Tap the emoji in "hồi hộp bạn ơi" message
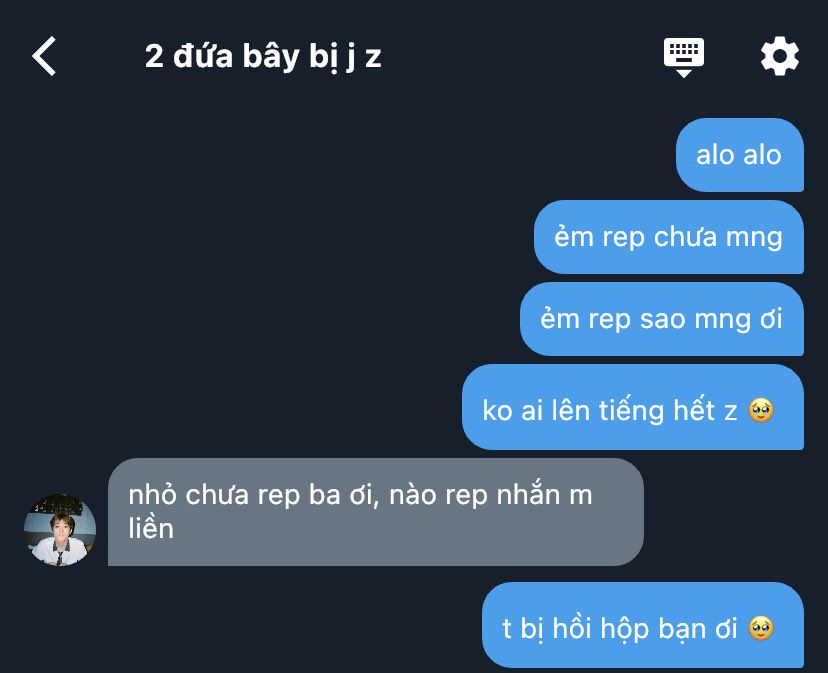This screenshot has width=828, height=673. tap(761, 628)
